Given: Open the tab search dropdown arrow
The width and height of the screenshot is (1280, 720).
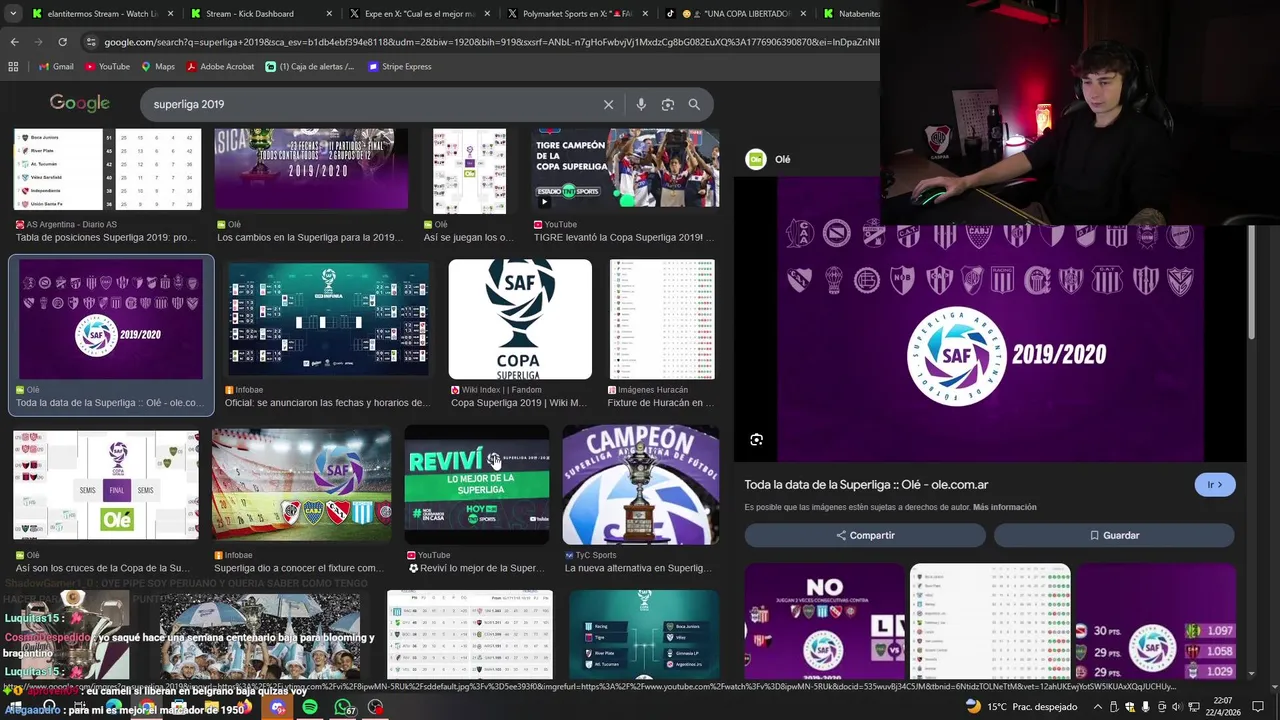Looking at the screenshot, I should pyautogui.click(x=13, y=14).
